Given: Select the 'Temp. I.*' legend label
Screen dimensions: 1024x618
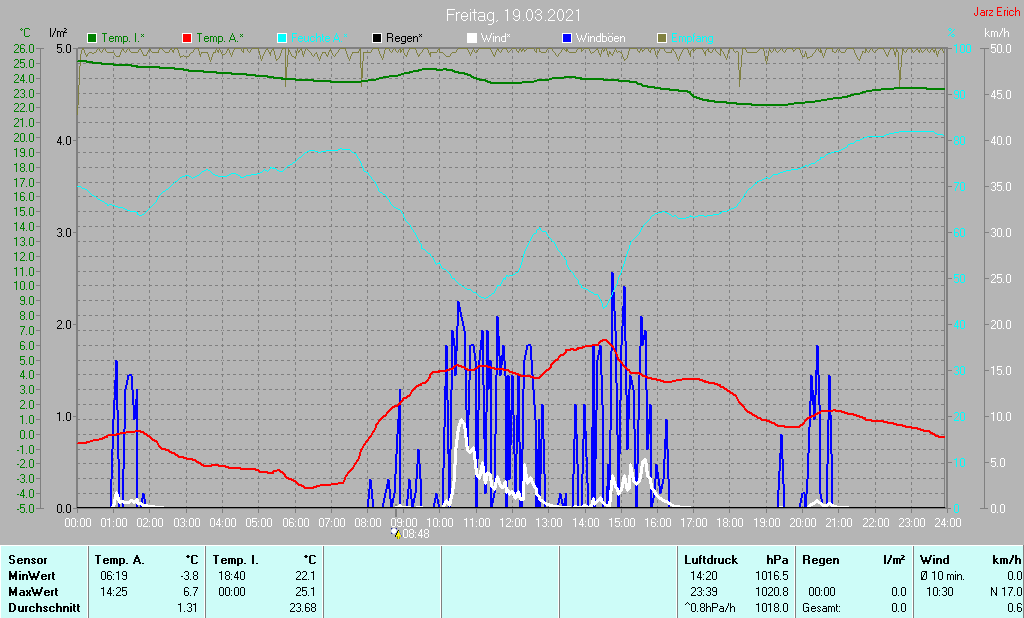Looking at the screenshot, I should point(123,39).
